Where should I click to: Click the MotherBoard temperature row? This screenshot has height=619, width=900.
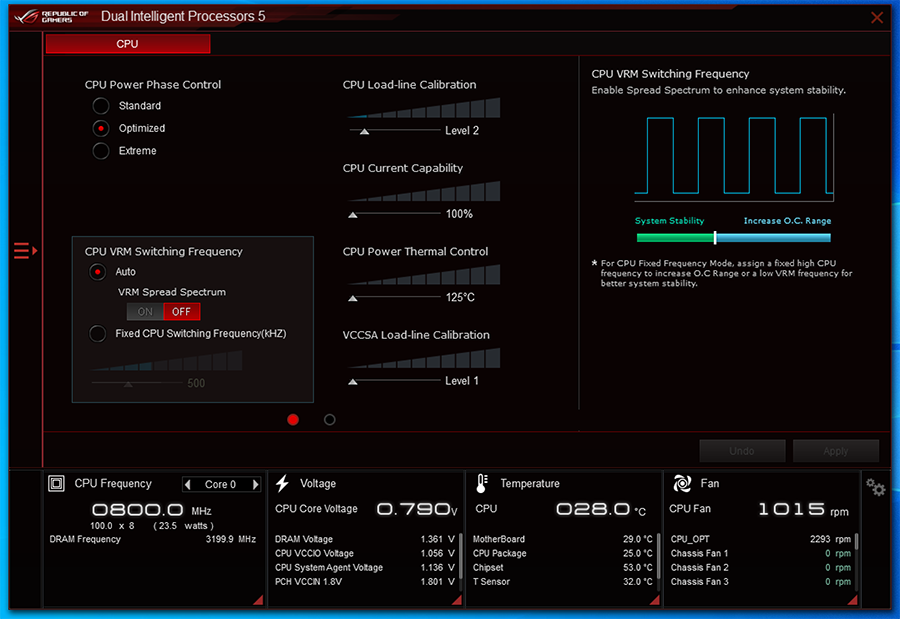point(562,539)
